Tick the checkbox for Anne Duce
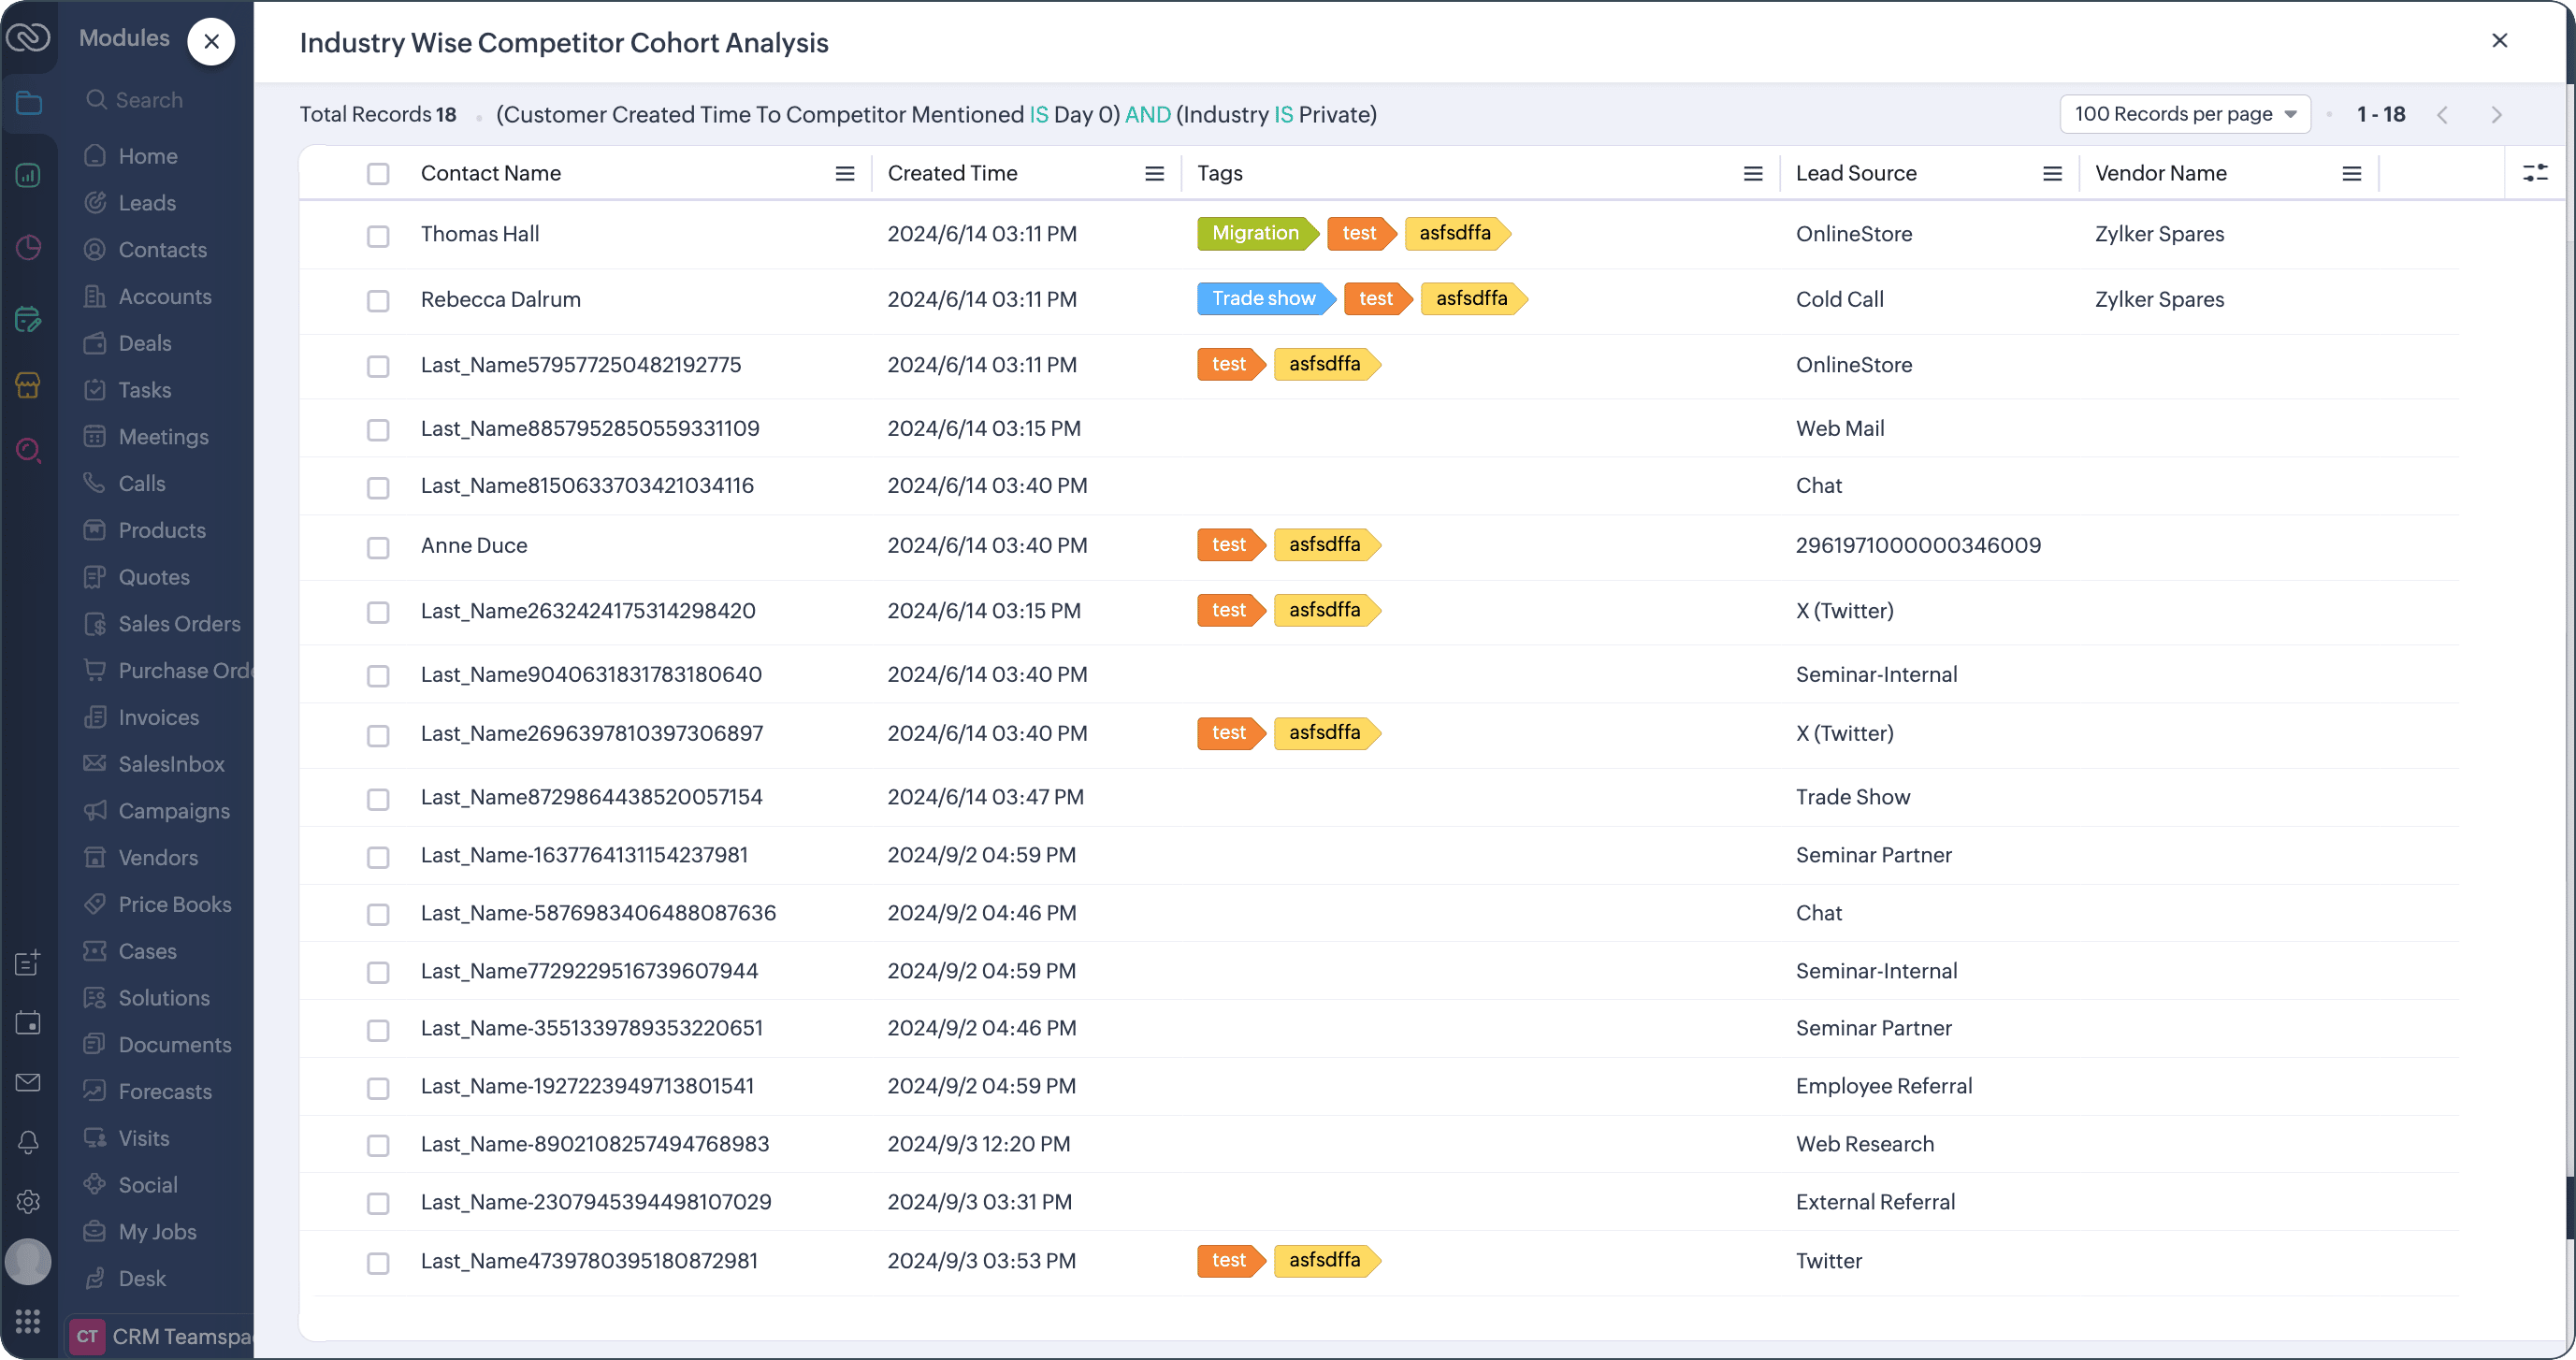 [x=377, y=548]
